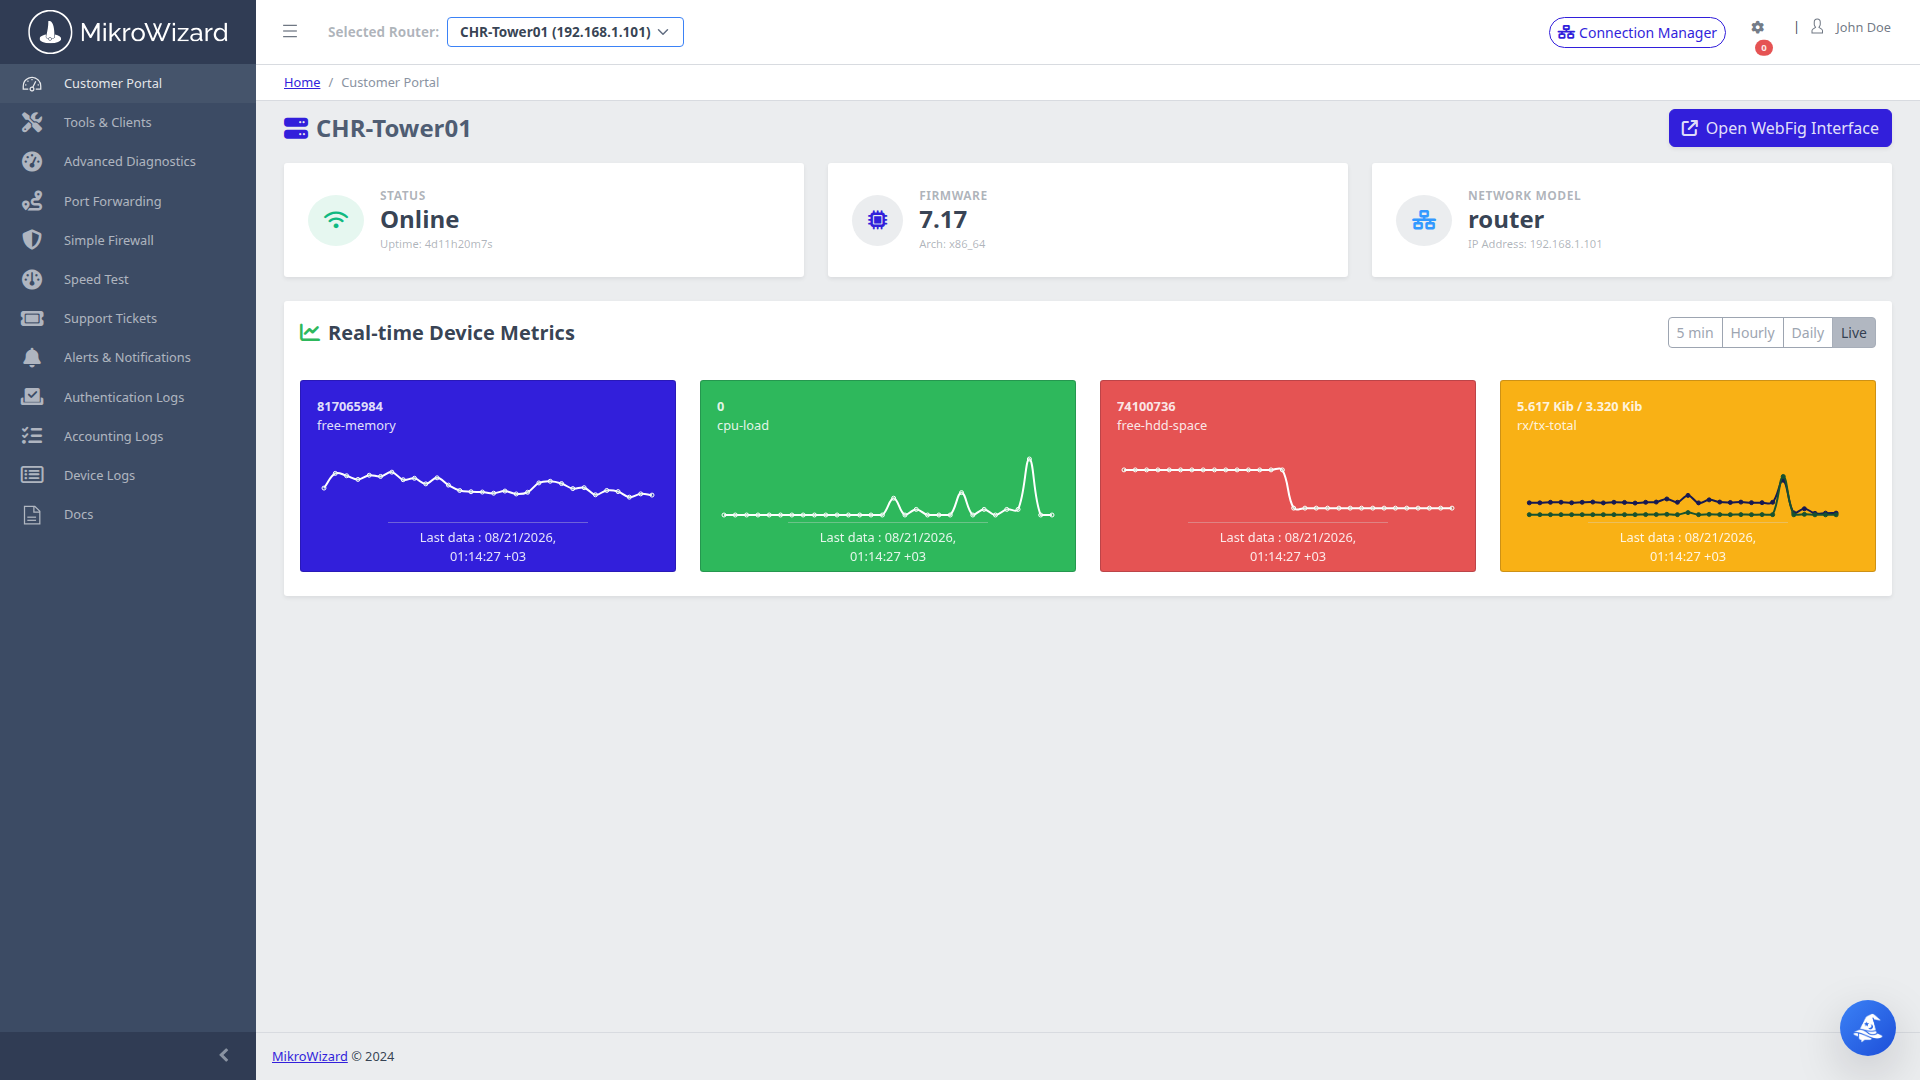Click the Advanced Diagnostics icon in sidebar
1920x1080 pixels.
tap(32, 161)
